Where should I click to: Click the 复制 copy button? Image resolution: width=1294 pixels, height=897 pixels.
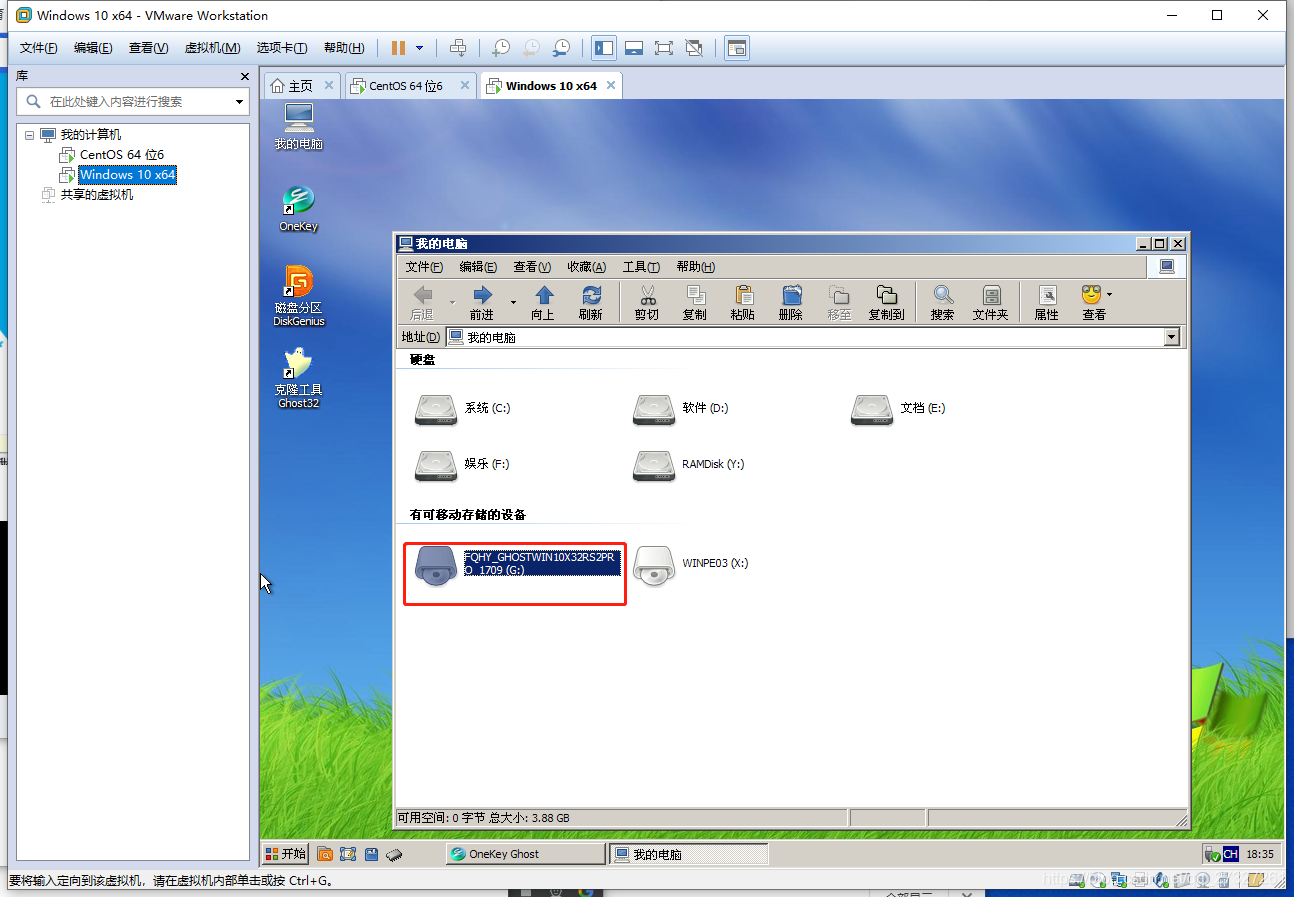tap(695, 302)
